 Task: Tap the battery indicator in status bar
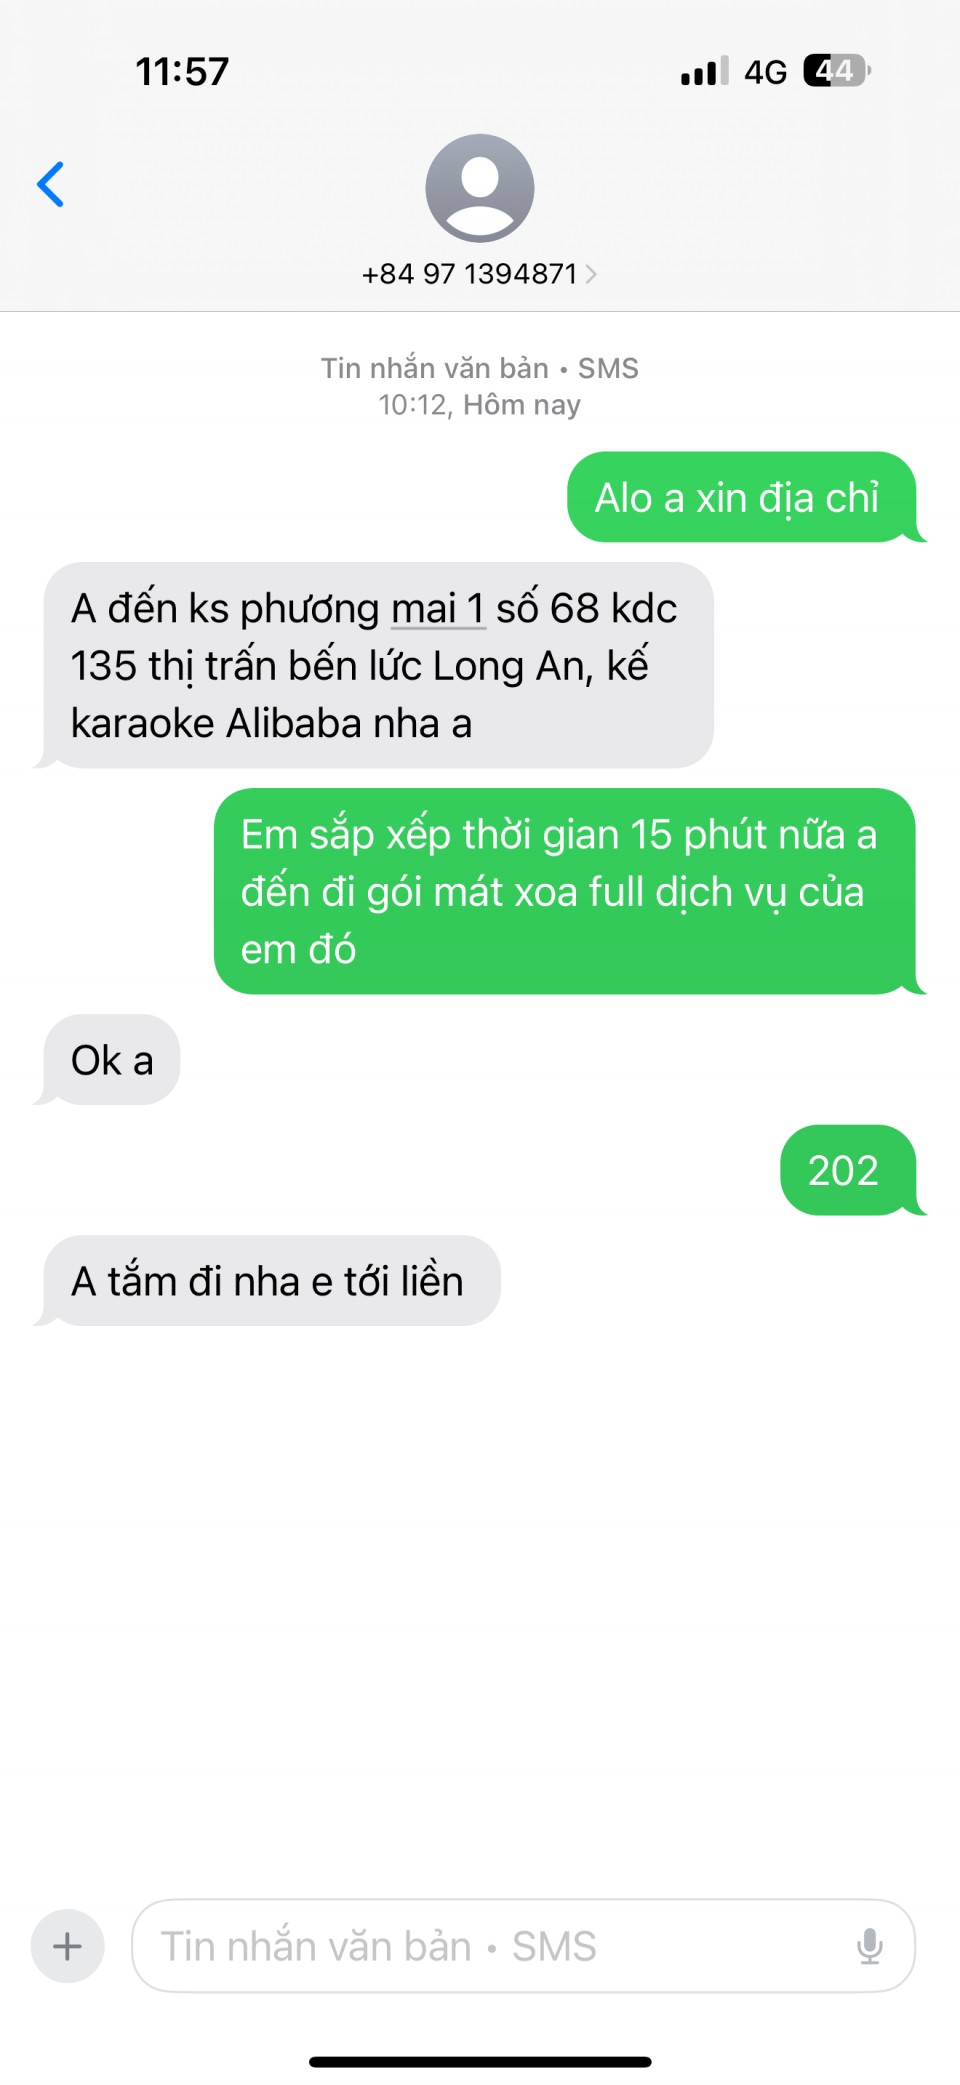pyautogui.click(x=837, y=71)
